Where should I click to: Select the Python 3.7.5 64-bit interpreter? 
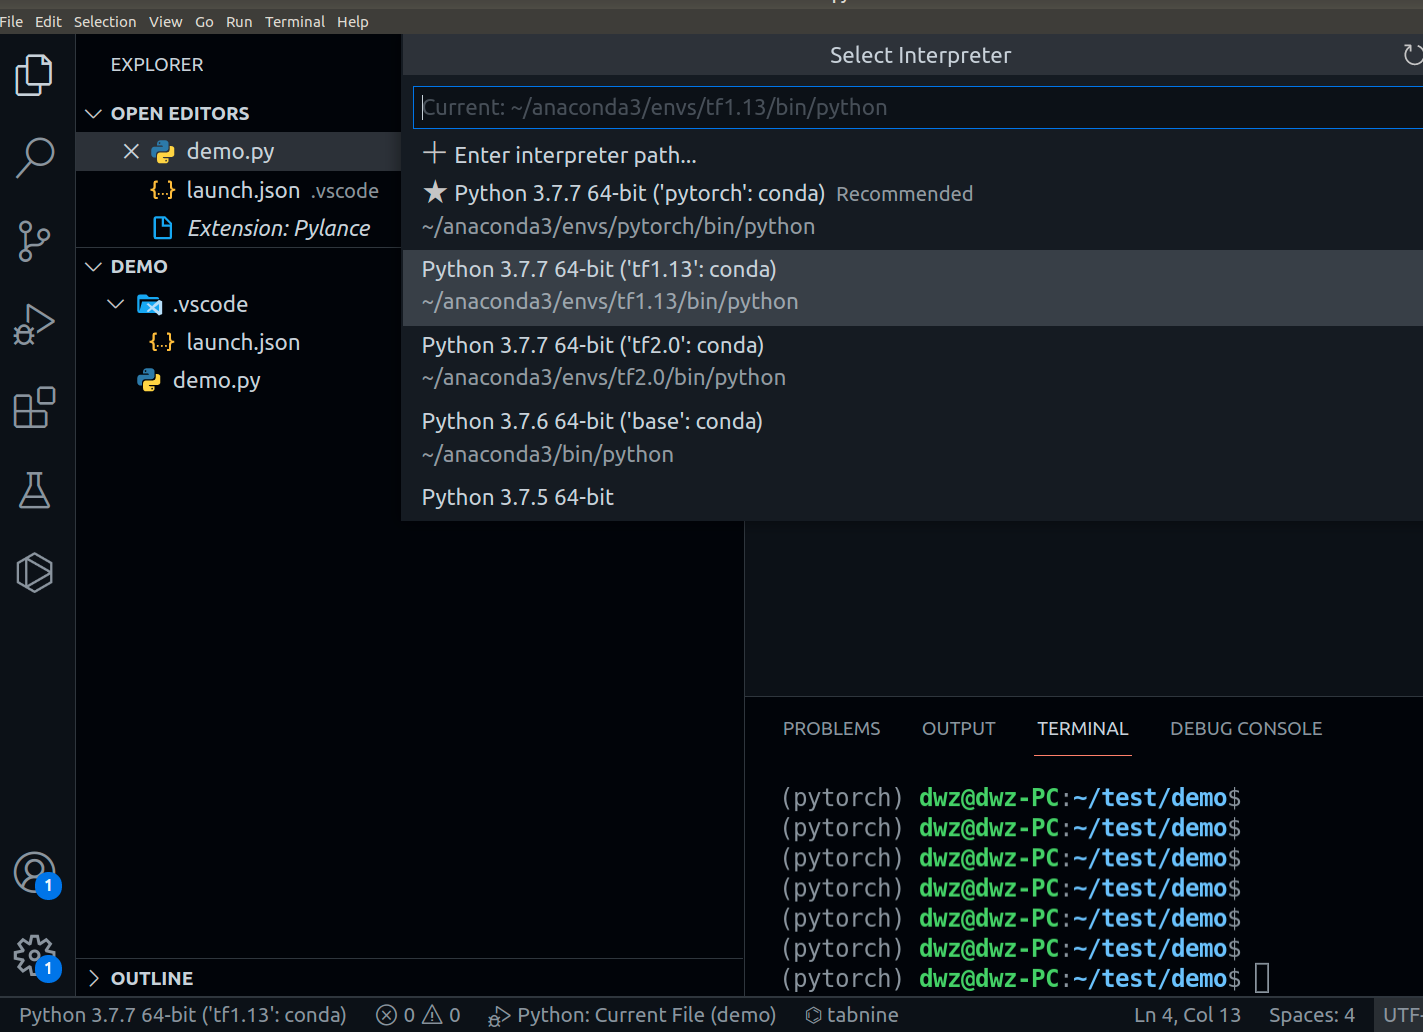[x=912, y=498]
